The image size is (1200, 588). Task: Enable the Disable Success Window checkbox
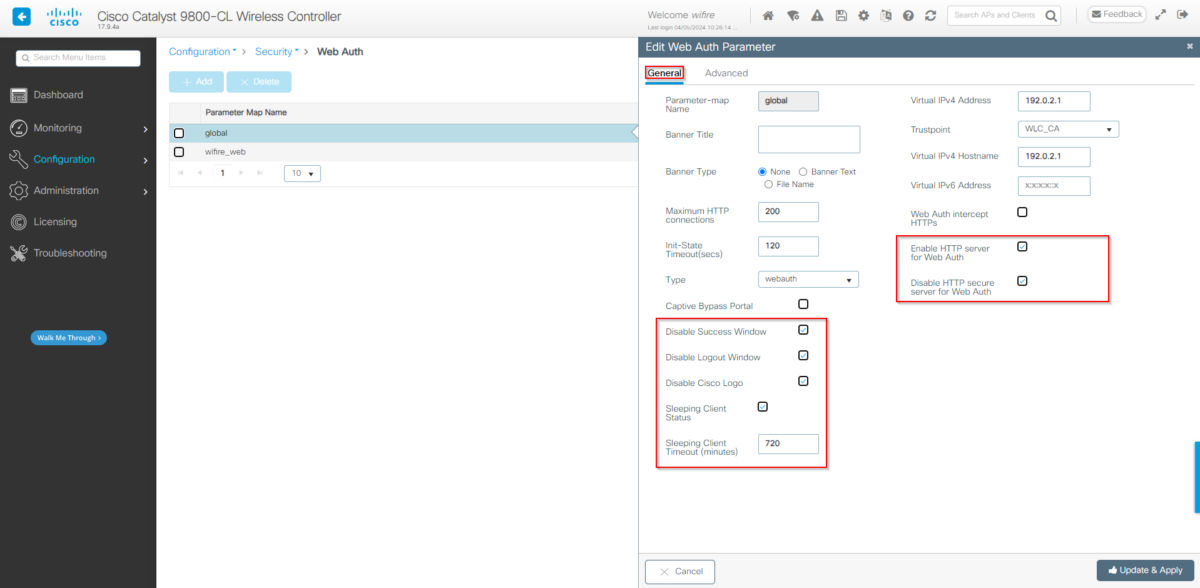click(x=803, y=330)
